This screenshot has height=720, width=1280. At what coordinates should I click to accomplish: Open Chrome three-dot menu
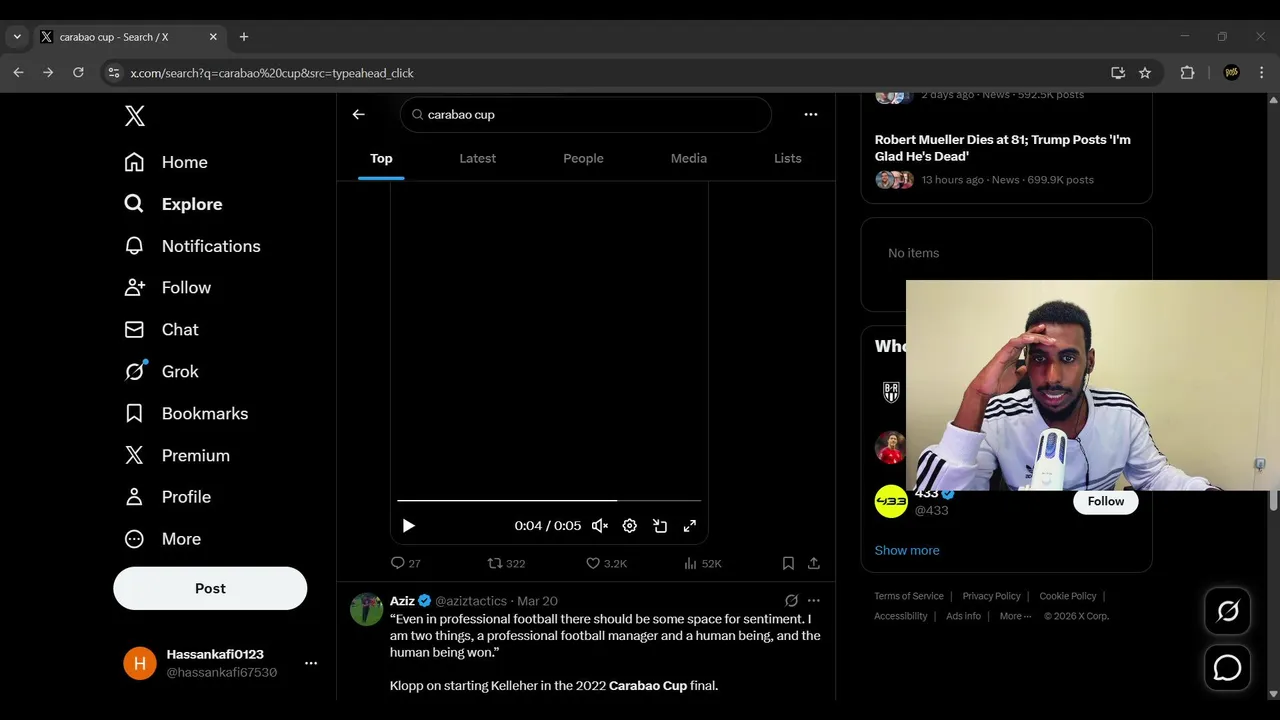tap(1261, 73)
